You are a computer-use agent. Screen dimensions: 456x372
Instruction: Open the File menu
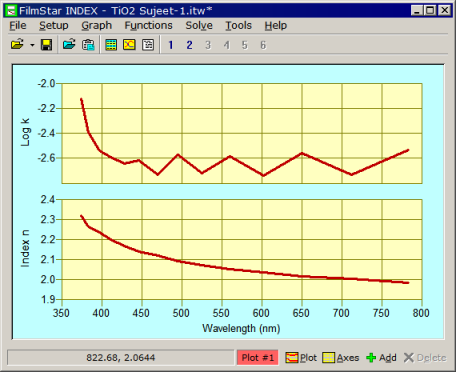coord(18,26)
